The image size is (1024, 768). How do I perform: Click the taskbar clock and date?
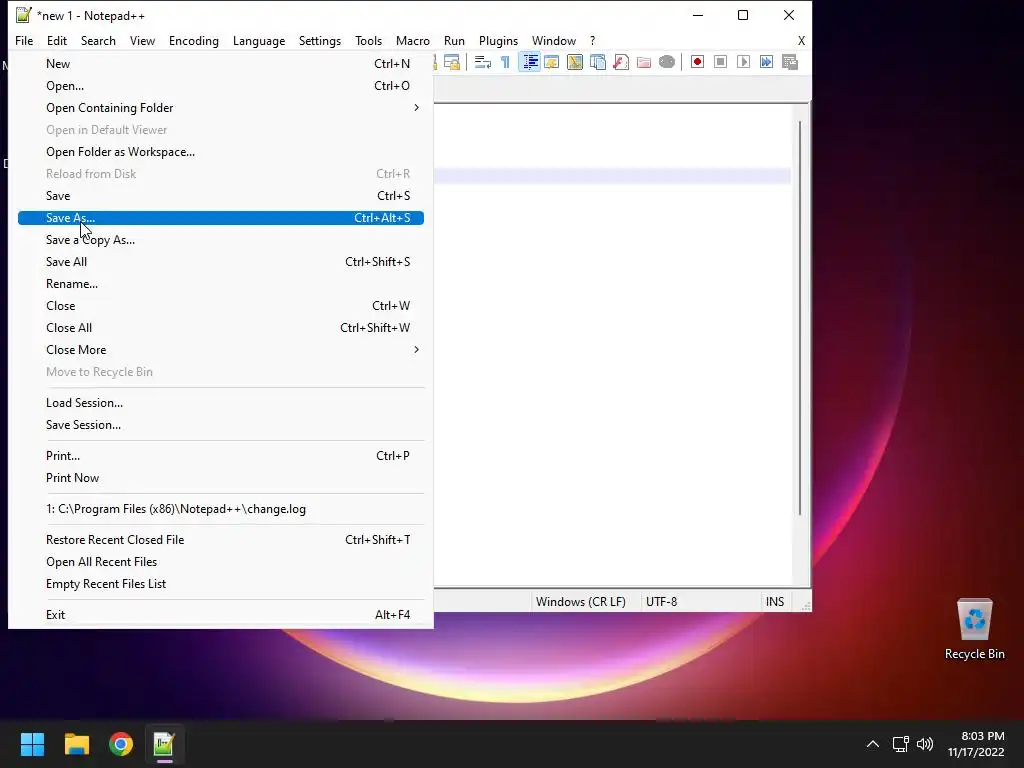click(976, 744)
